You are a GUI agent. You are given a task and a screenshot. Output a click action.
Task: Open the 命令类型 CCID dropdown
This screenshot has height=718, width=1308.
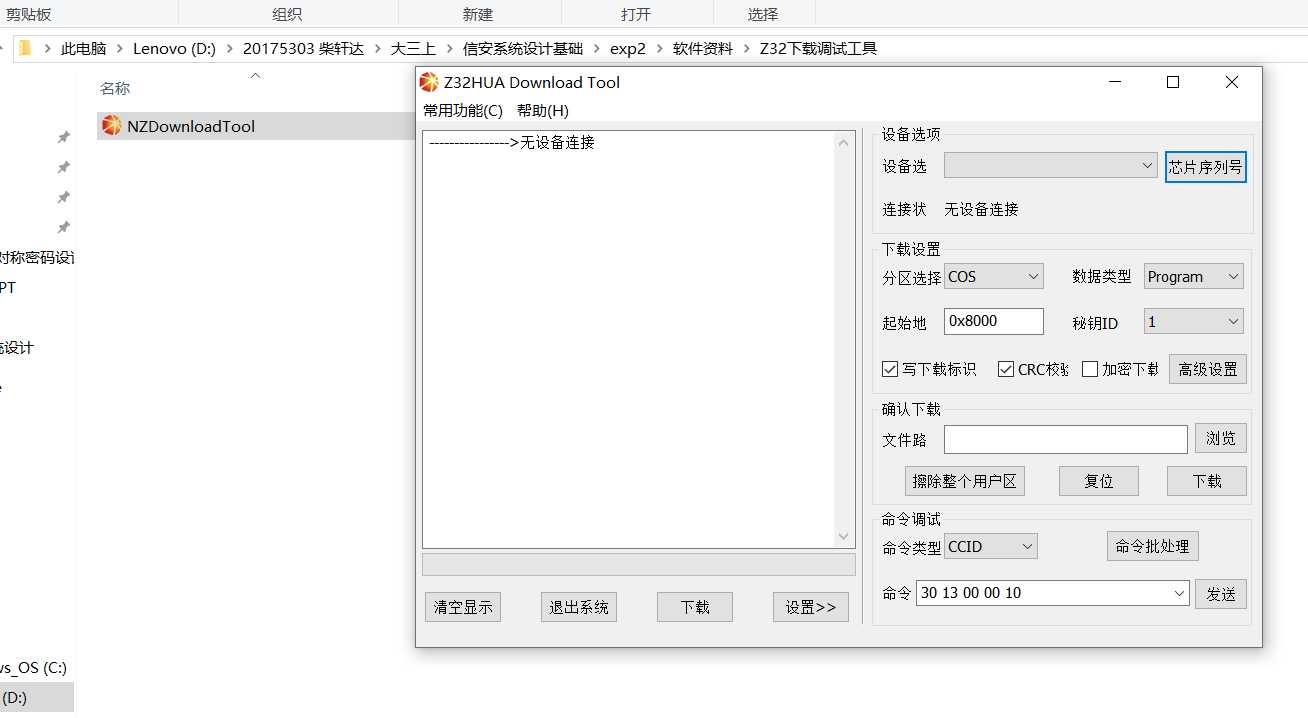coord(990,546)
